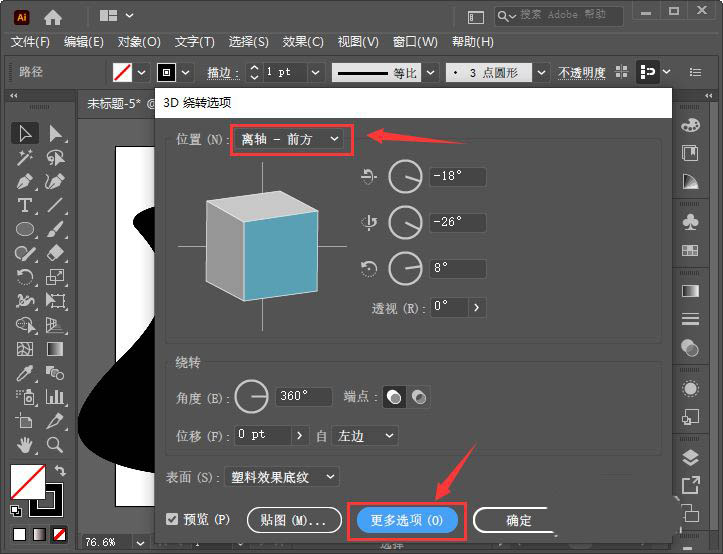723x554 pixels.
Task: Open the Color palette panel icon
Action: [690, 125]
